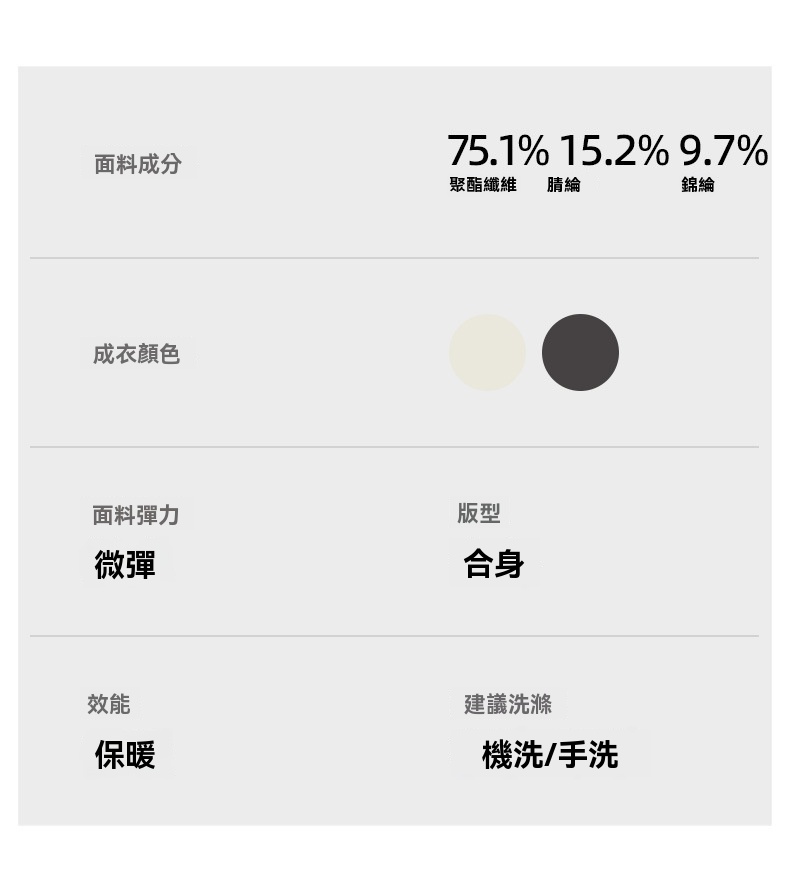Click the 腈綸 fiber label
The width and height of the screenshot is (790, 891).
point(563,185)
